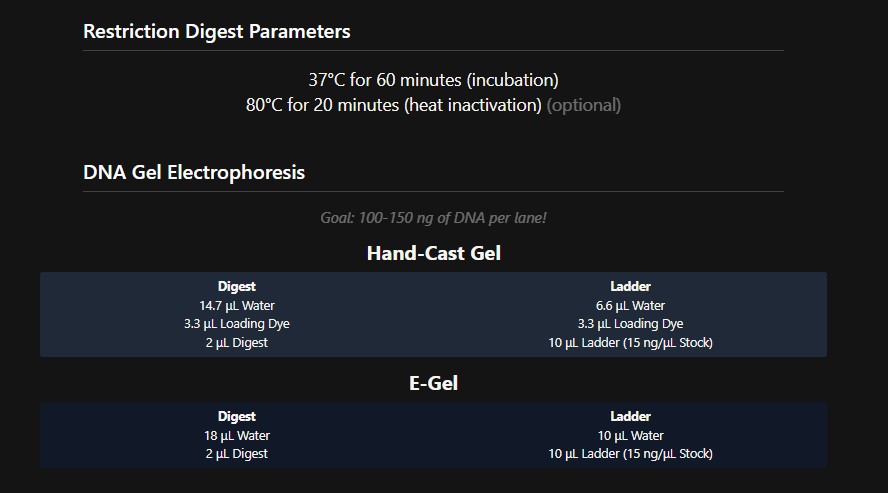
Task: Click the Hand-Cast Gel title
Action: (x=433, y=253)
